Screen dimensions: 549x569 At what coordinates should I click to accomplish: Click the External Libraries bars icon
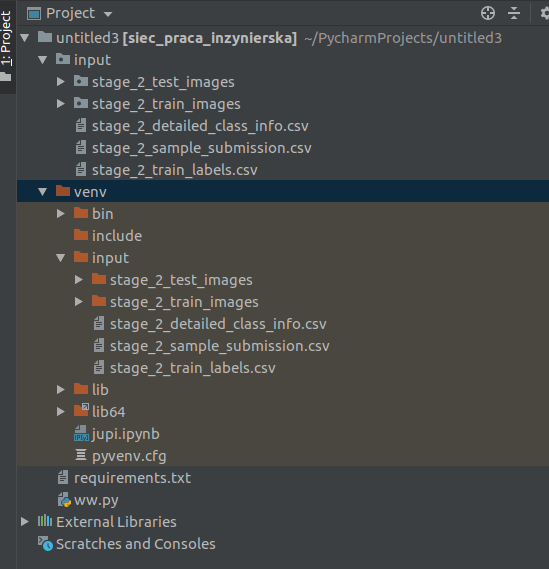pos(45,521)
